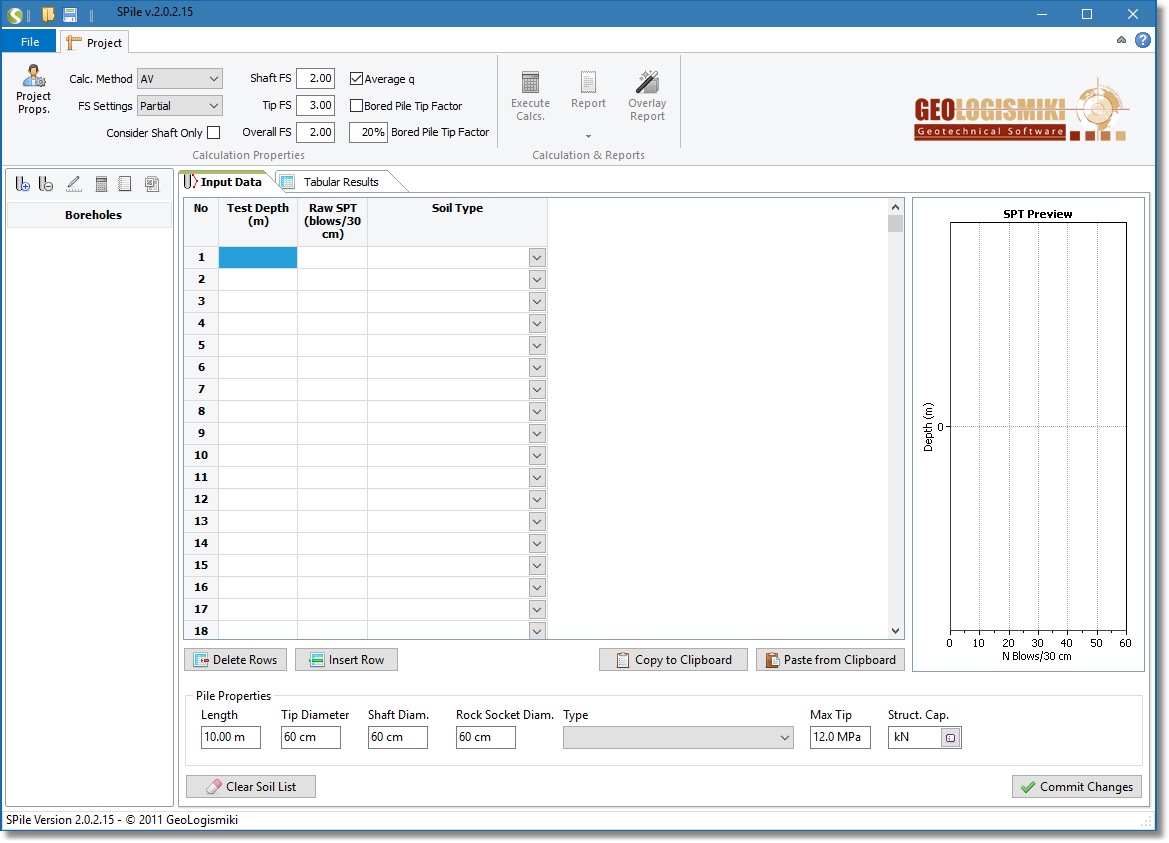The height and width of the screenshot is (843, 1169).
Task: Open Overlay Report
Action: pyautogui.click(x=646, y=95)
